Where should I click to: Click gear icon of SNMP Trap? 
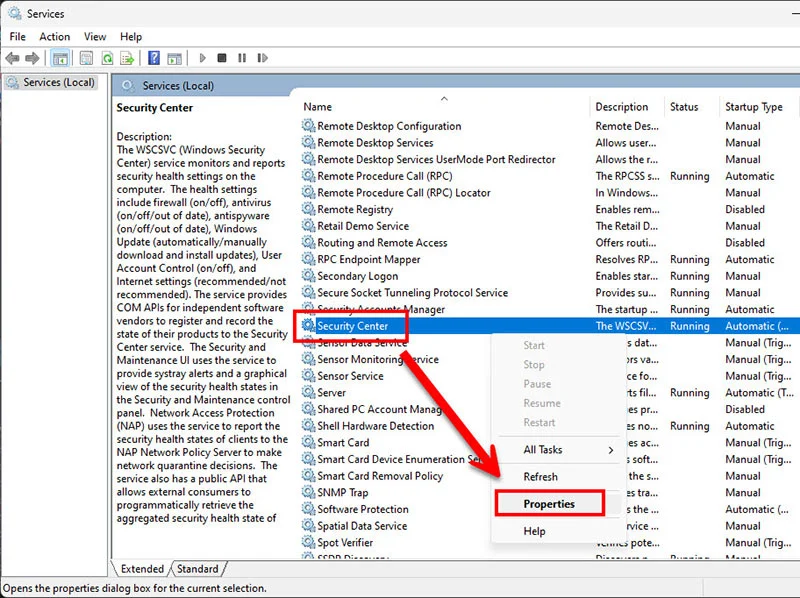(308, 492)
